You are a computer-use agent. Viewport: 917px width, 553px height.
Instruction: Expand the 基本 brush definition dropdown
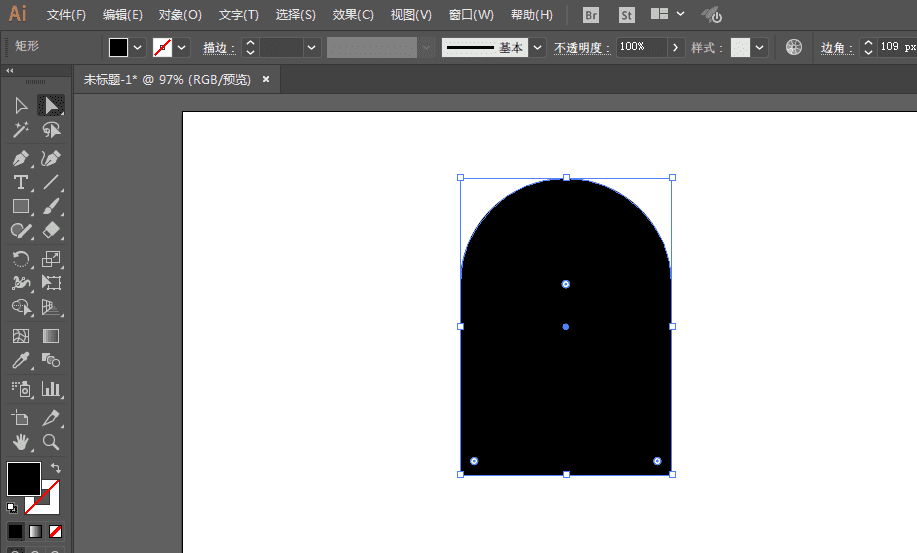point(538,47)
